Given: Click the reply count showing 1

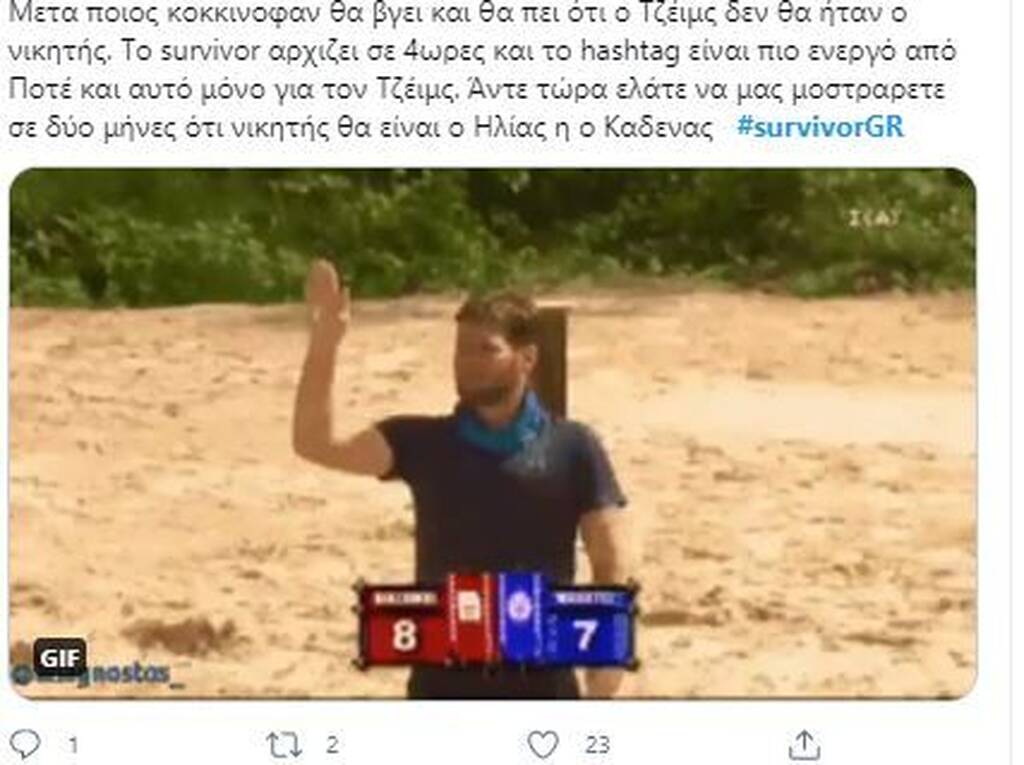Looking at the screenshot, I should click(73, 745).
